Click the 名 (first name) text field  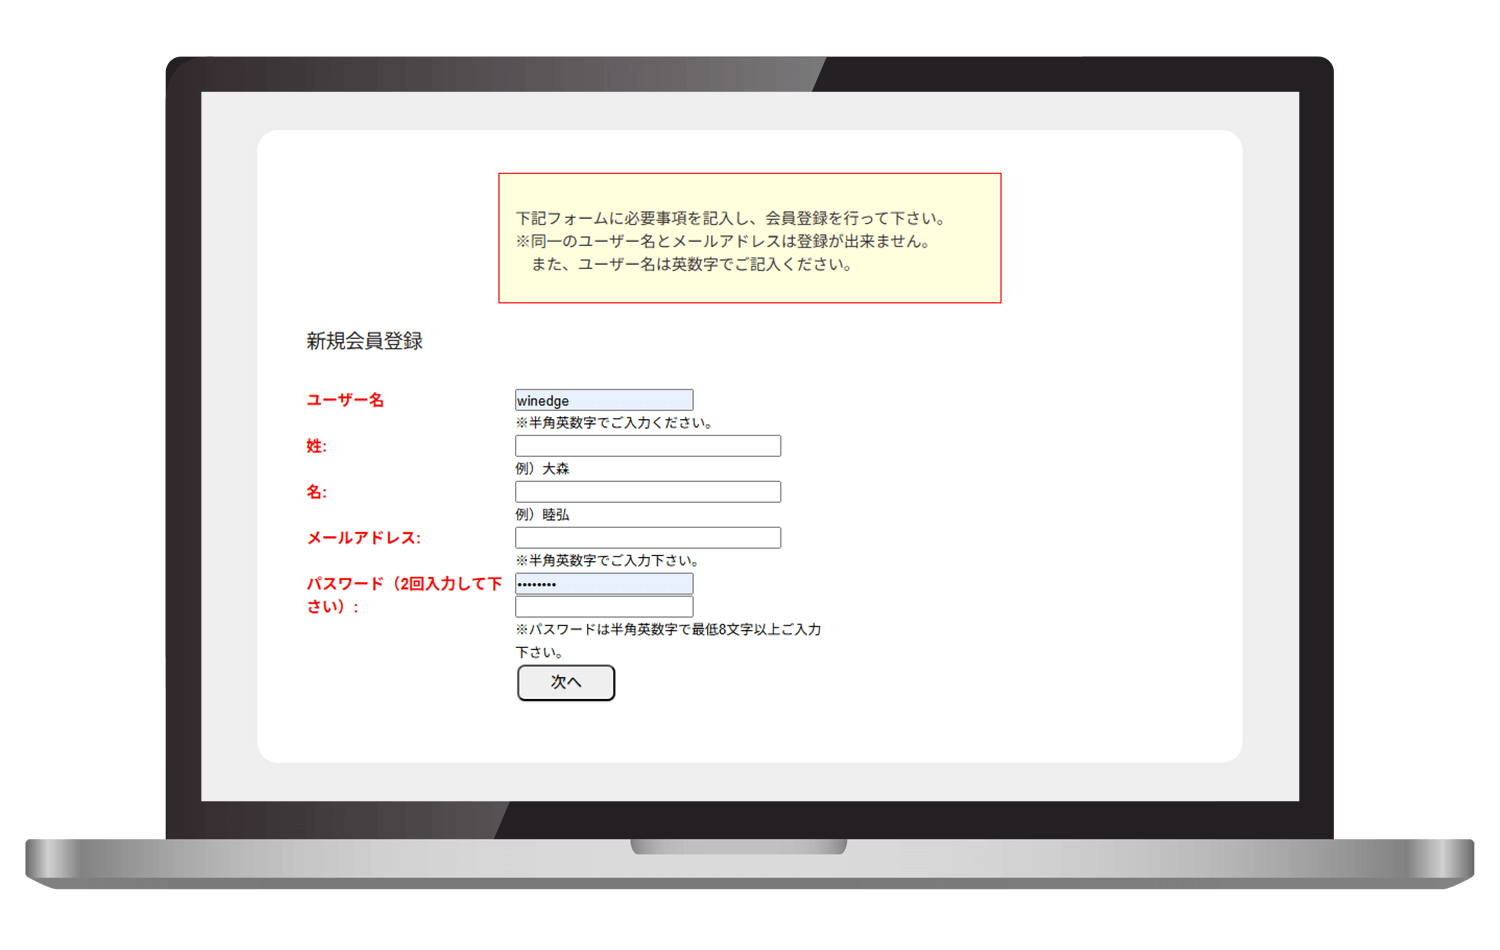pyautogui.click(x=647, y=492)
